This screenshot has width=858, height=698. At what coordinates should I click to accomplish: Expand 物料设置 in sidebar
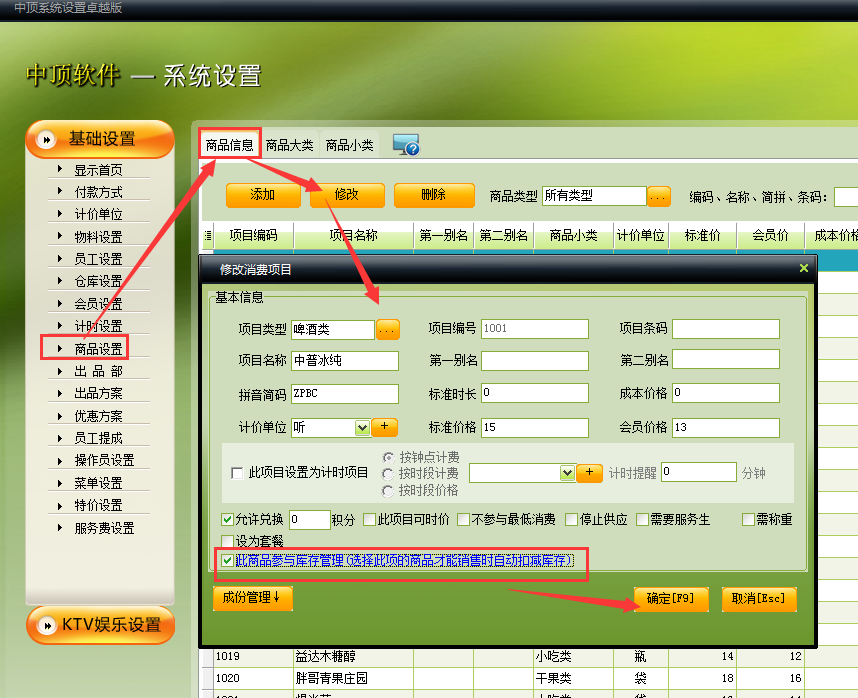point(98,237)
